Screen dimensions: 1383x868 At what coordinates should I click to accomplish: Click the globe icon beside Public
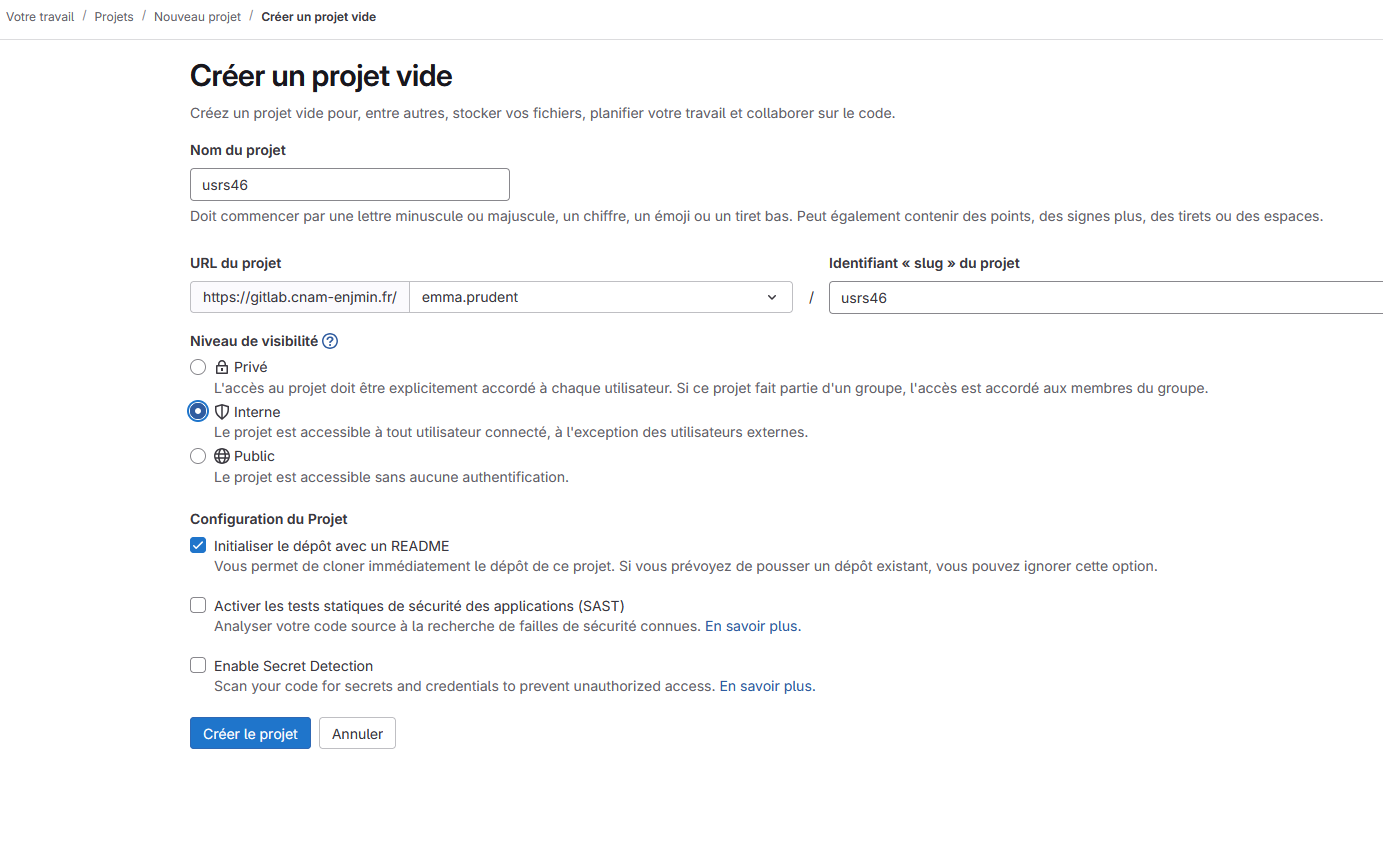click(222, 456)
